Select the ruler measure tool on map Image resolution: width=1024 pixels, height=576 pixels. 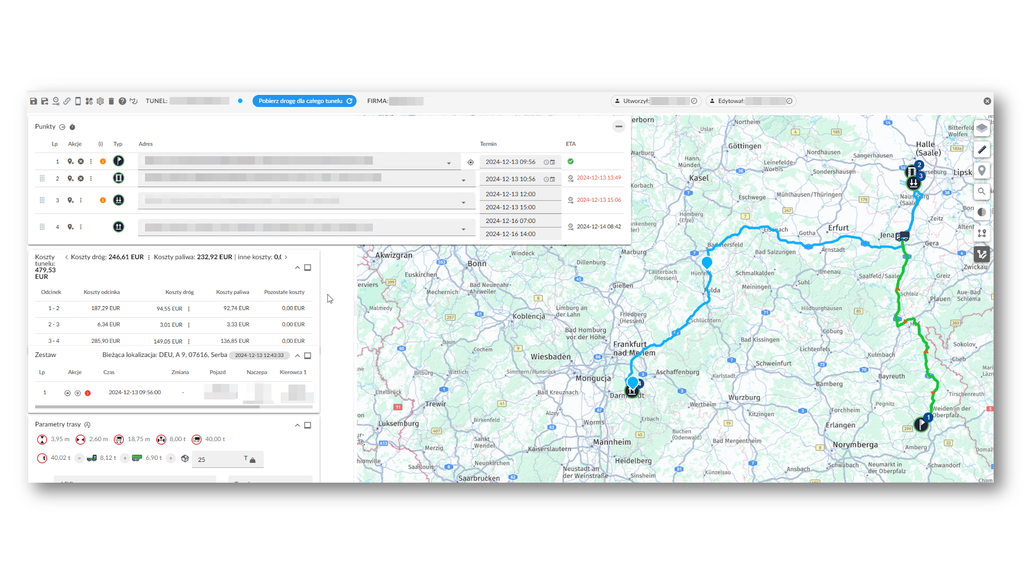[x=982, y=150]
